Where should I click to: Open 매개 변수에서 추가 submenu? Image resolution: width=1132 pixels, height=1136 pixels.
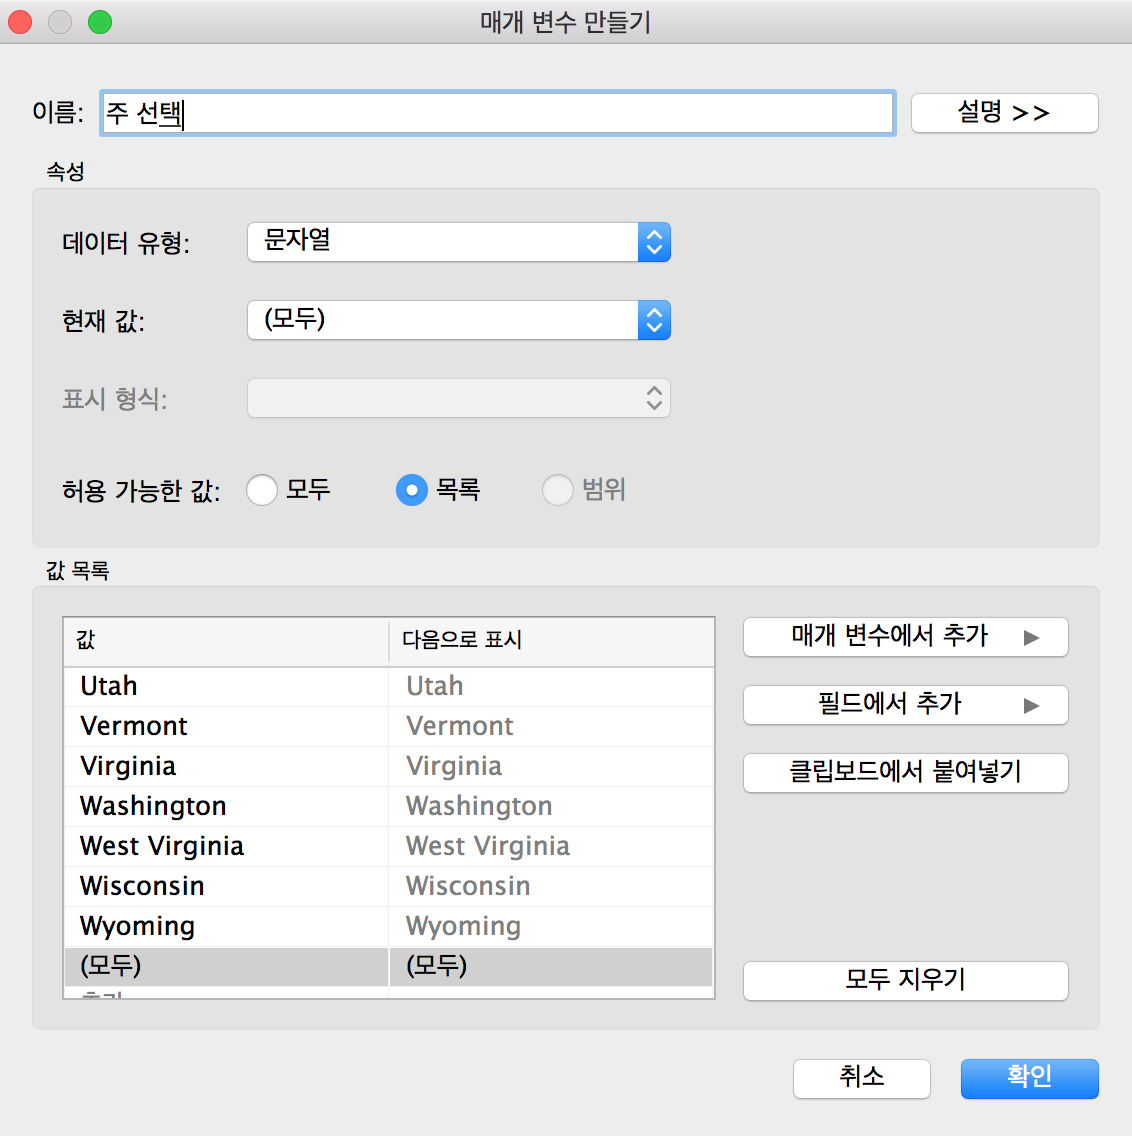tap(906, 637)
